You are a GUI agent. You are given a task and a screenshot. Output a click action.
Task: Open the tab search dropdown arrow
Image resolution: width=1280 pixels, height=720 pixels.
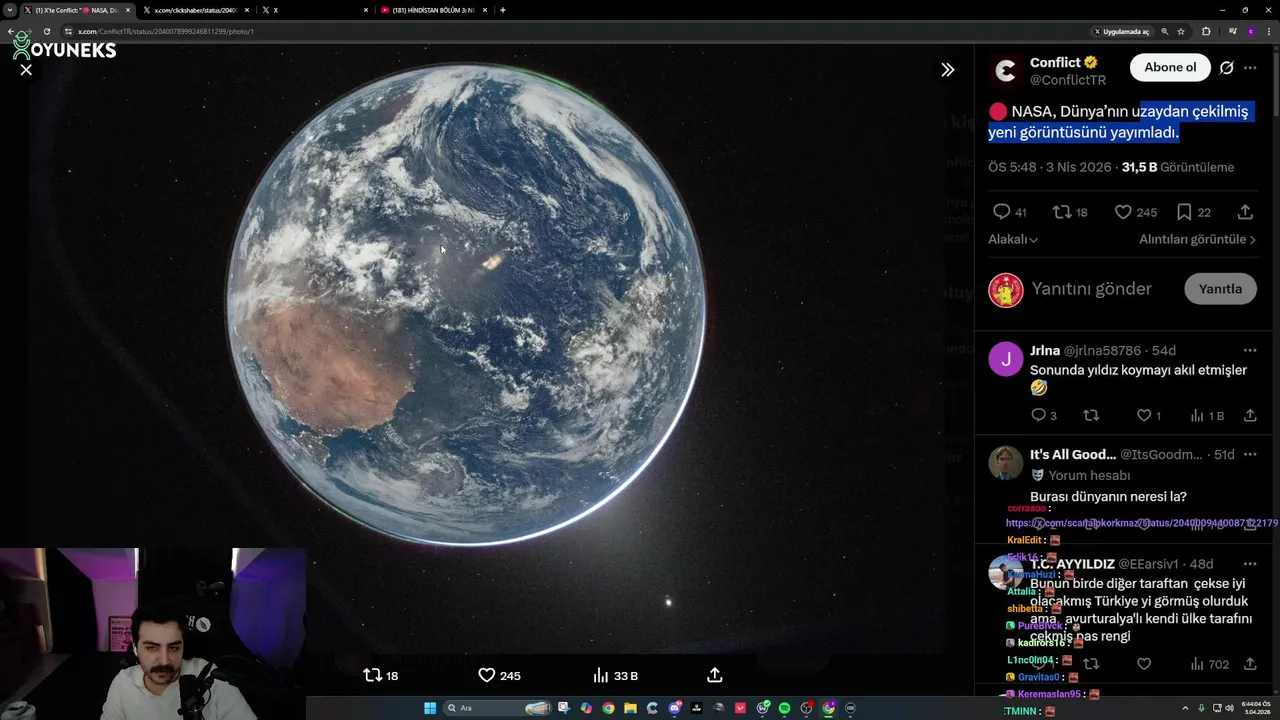point(9,10)
